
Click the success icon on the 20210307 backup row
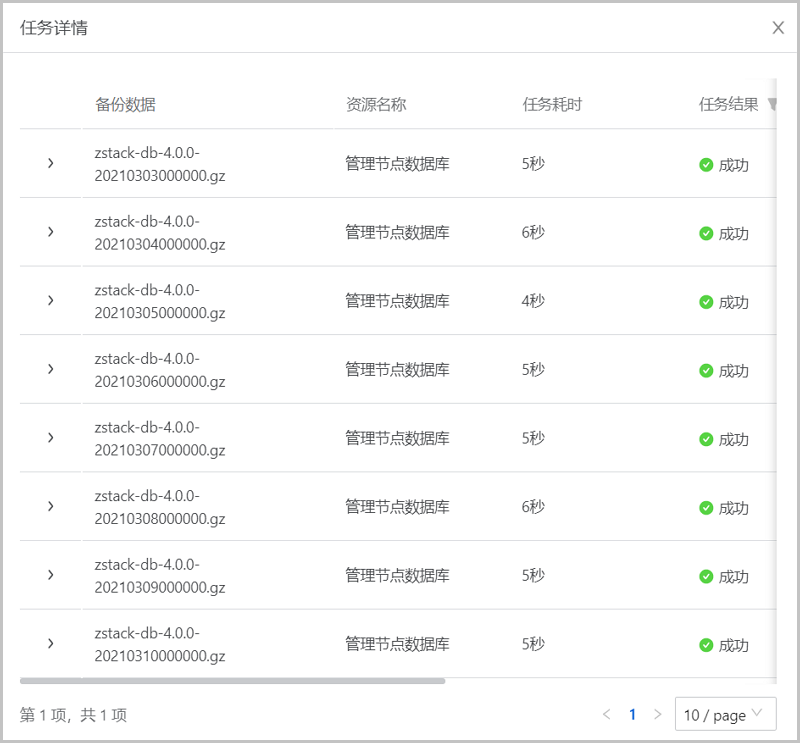click(705, 438)
